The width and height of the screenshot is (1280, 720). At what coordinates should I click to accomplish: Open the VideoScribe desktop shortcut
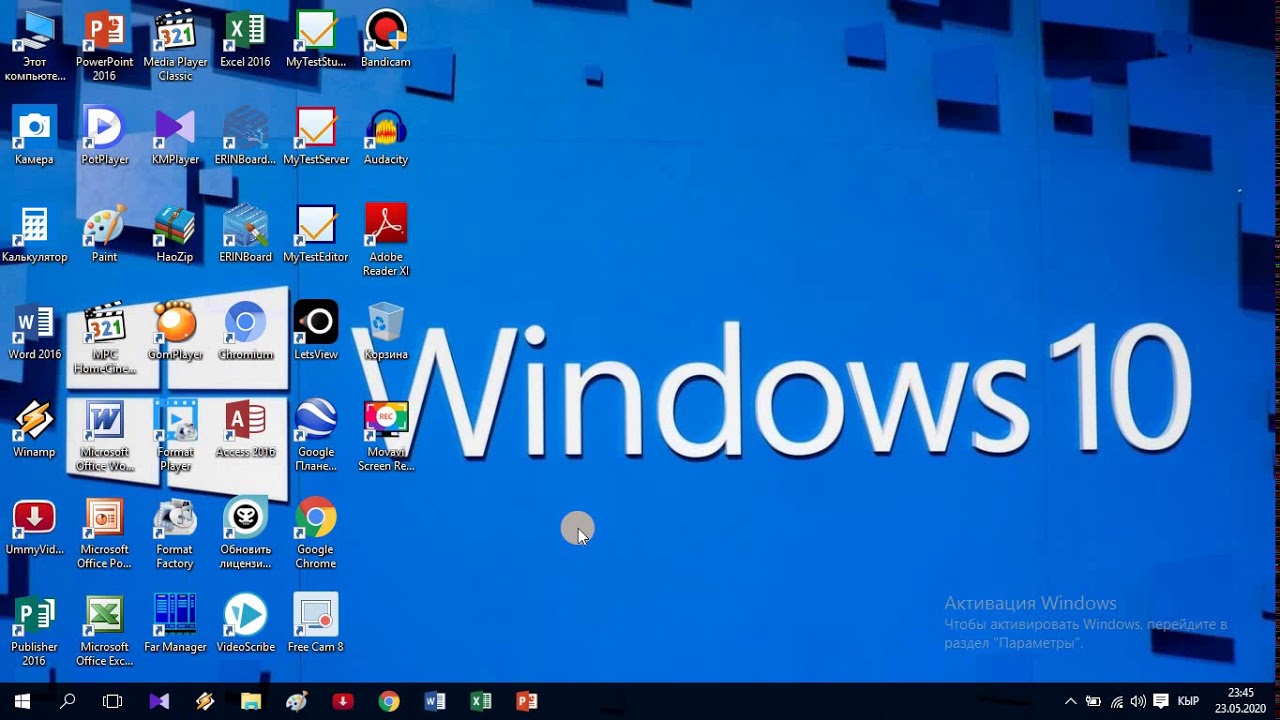point(245,625)
